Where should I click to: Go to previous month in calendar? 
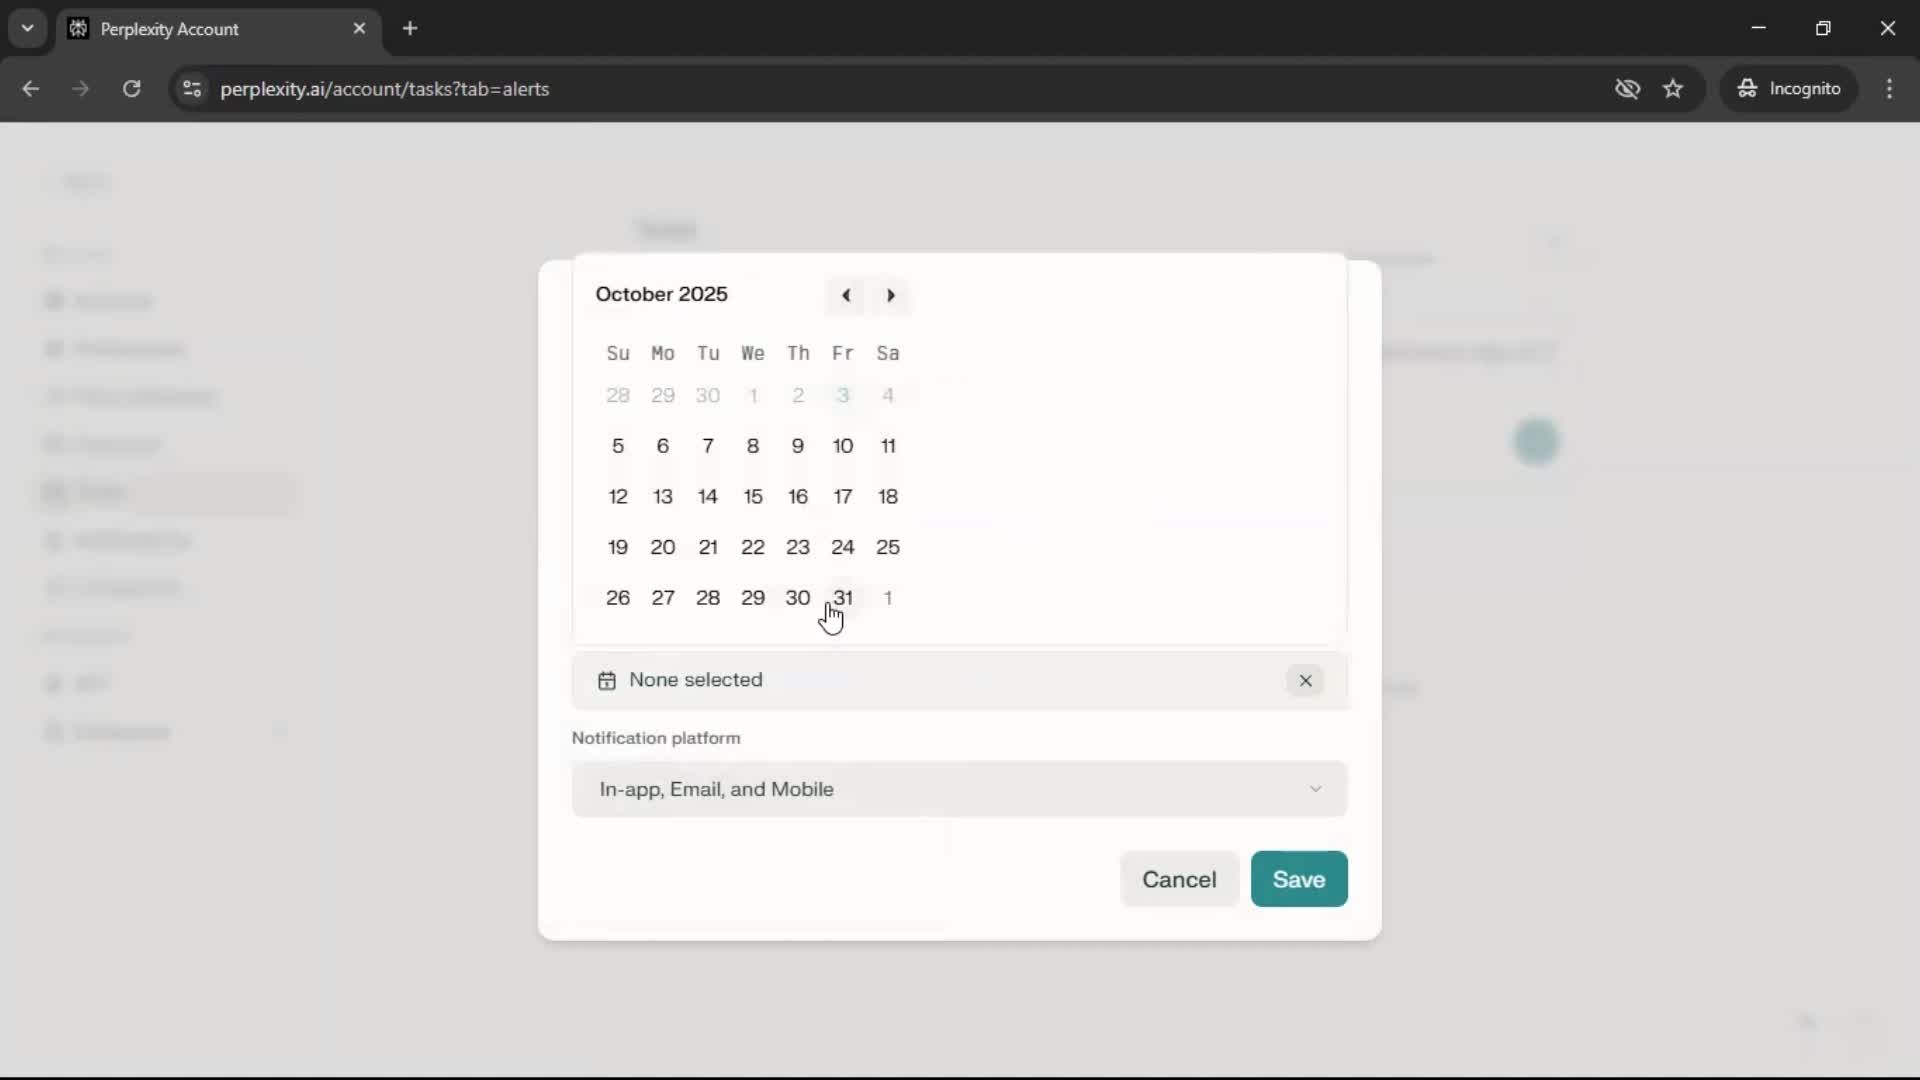846,295
